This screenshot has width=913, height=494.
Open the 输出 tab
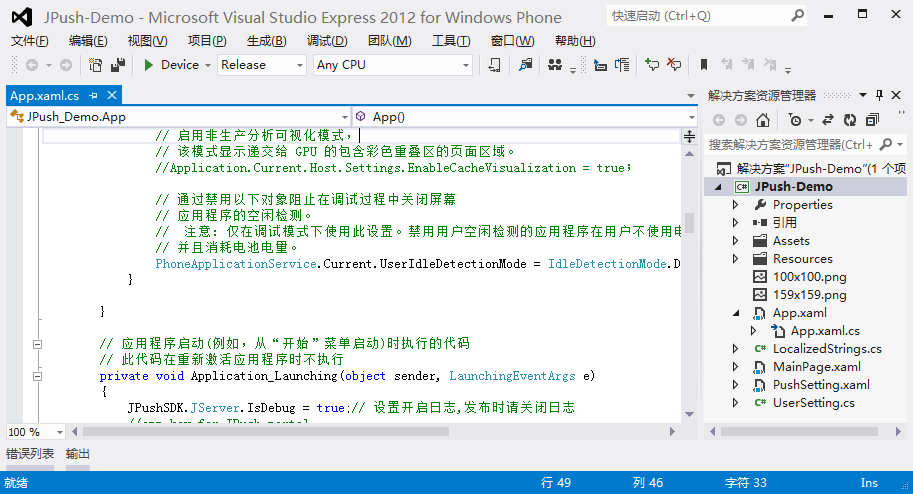click(77, 454)
